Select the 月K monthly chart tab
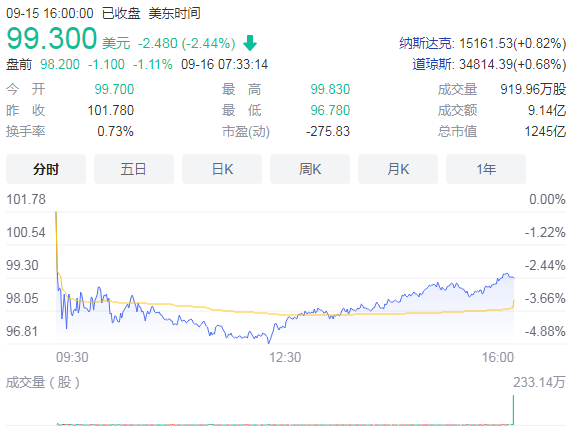The width and height of the screenshot is (574, 433). [398, 169]
